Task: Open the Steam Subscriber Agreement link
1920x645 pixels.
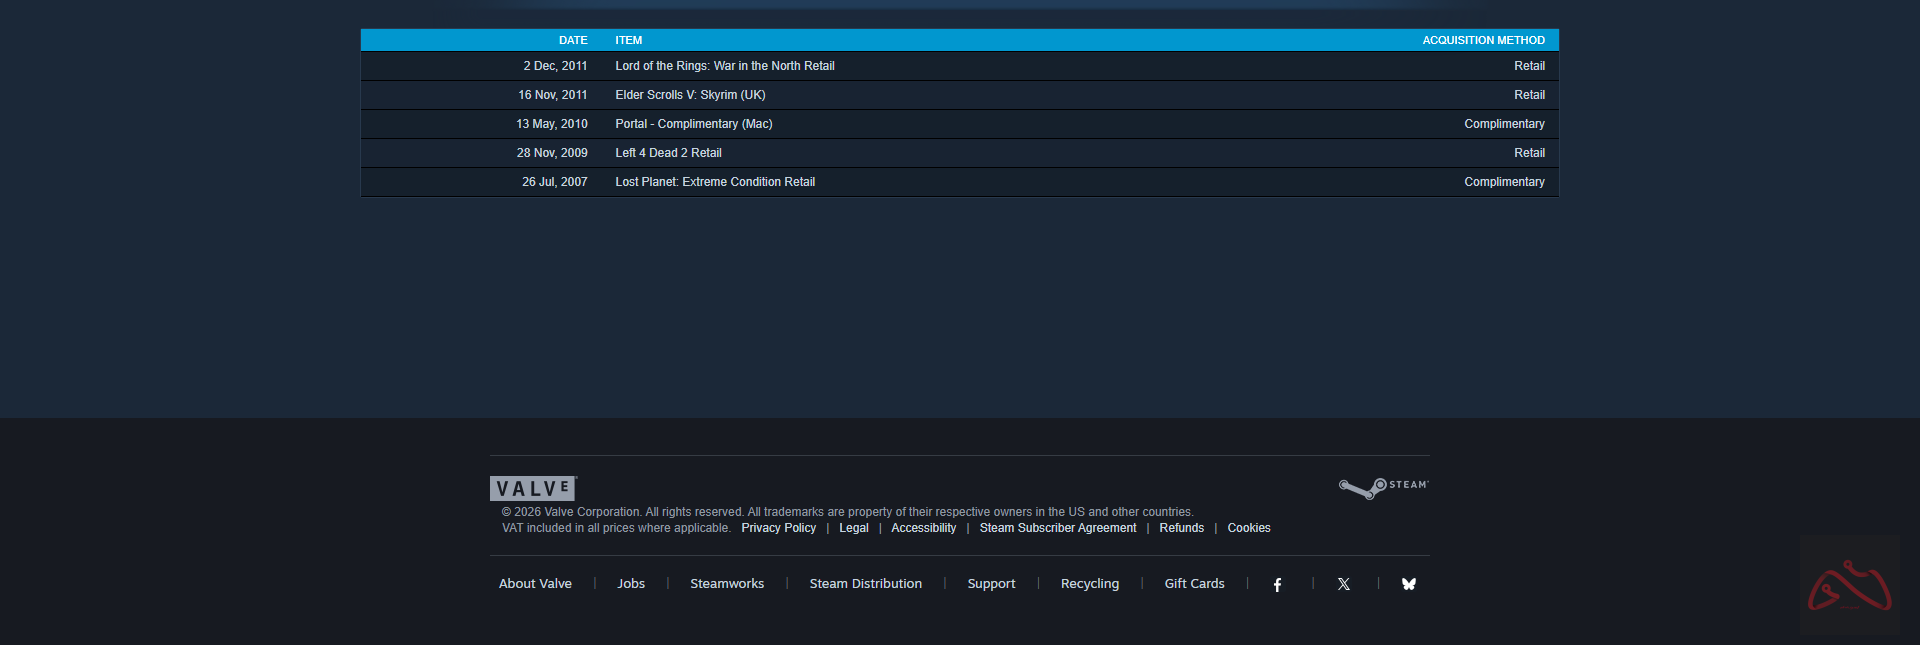Action: click(1057, 528)
